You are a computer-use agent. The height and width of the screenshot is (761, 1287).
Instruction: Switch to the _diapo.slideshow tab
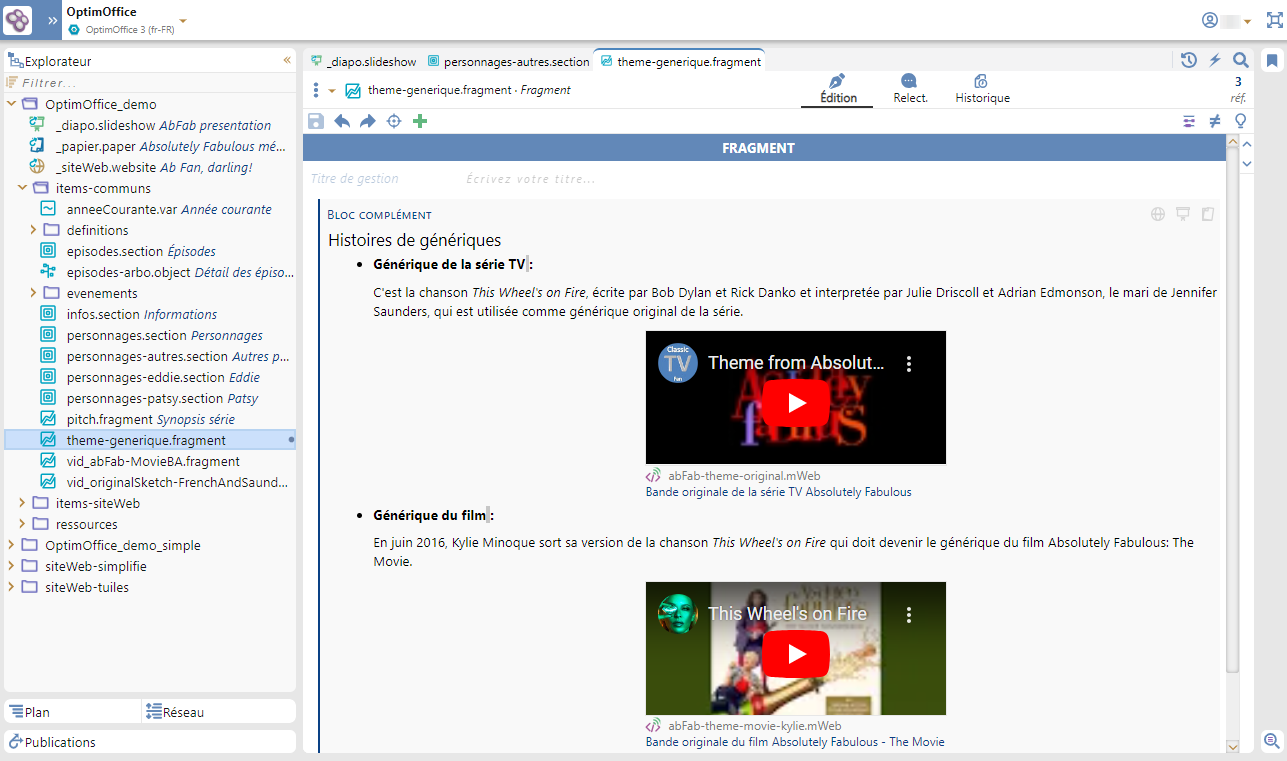pos(363,61)
